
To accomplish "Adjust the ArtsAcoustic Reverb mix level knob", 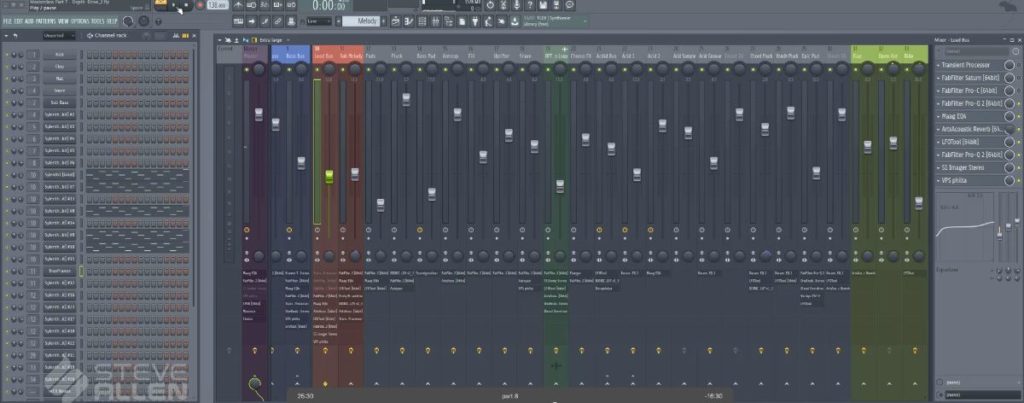I will tap(1010, 129).
